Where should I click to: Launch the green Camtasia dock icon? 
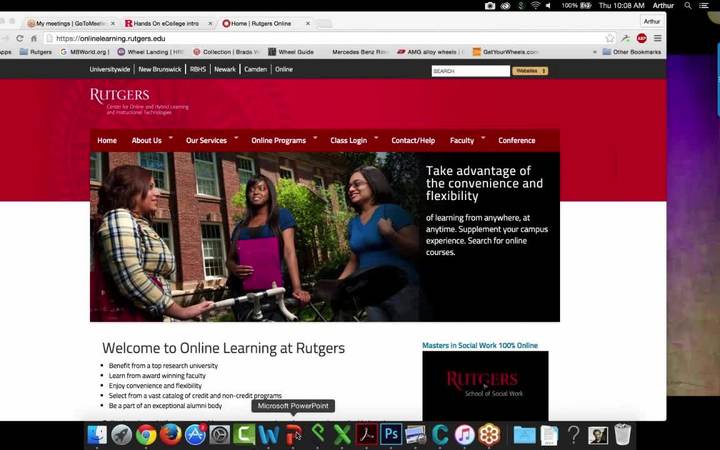click(x=244, y=434)
